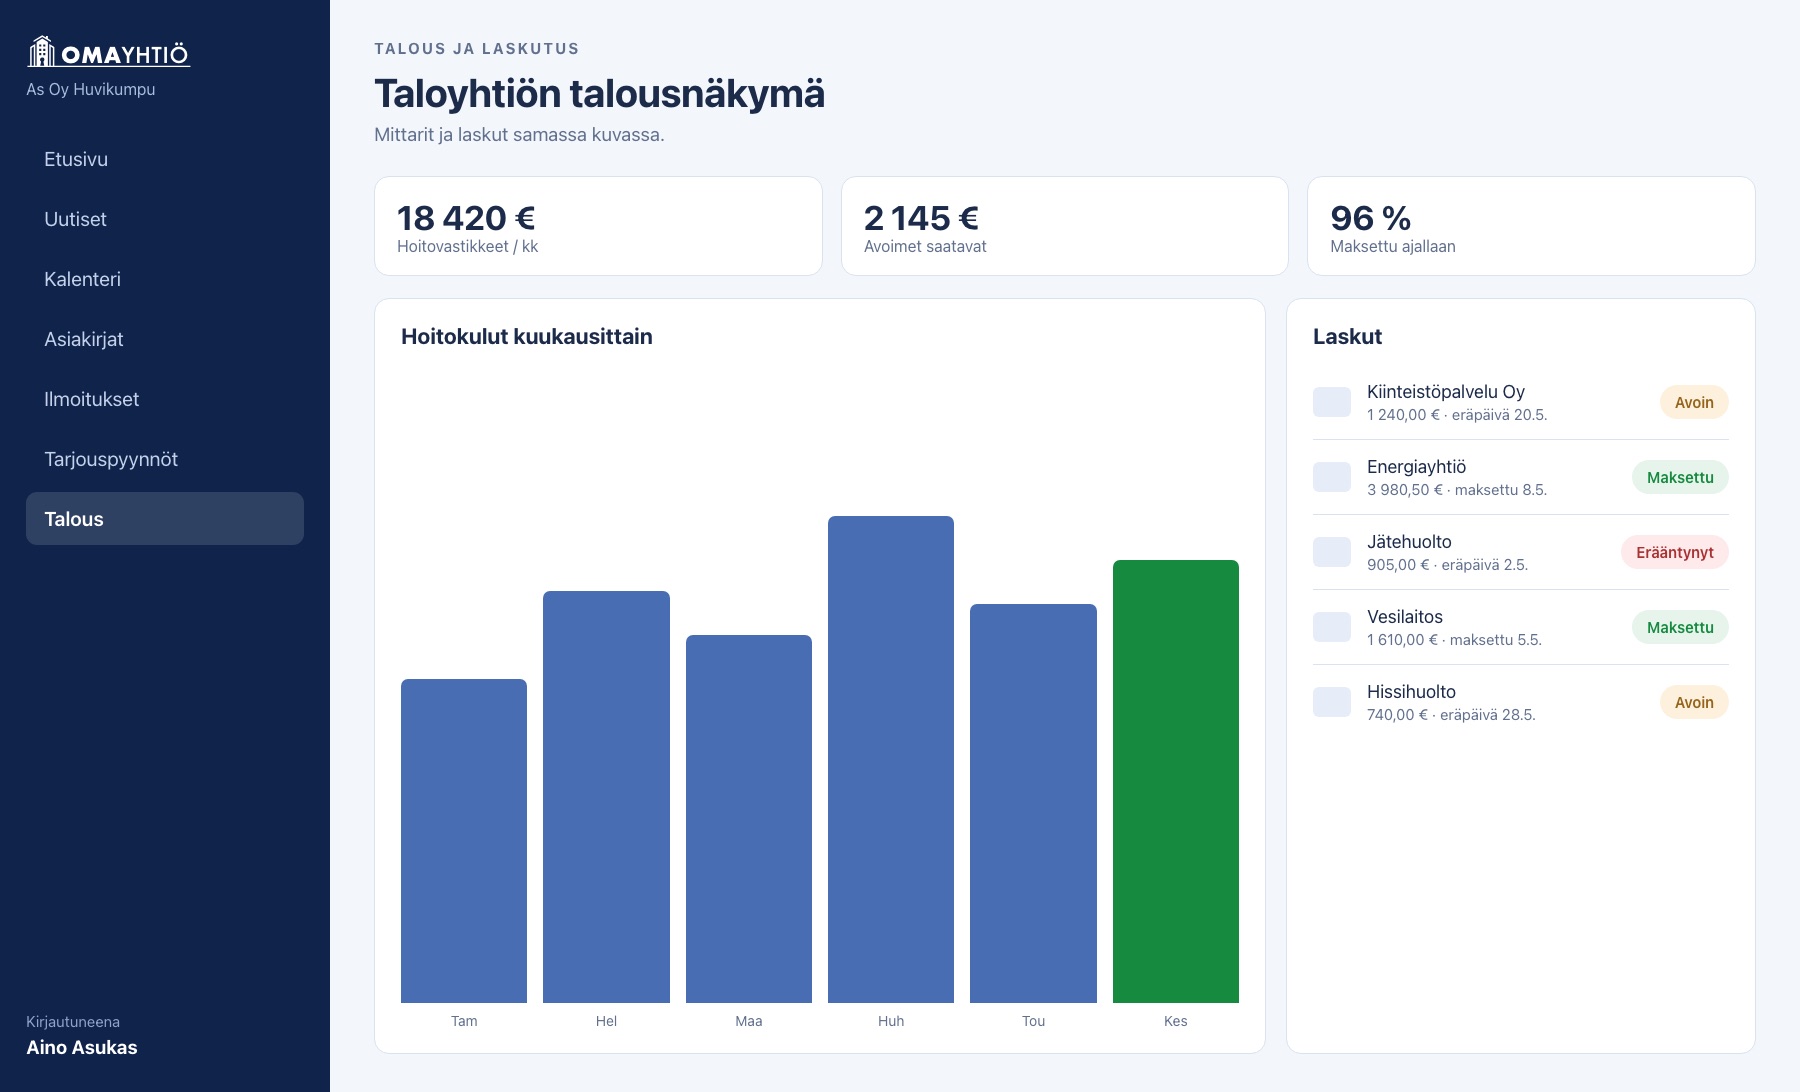Click the Tou bar in the chart
The width and height of the screenshot is (1800, 1092).
1033,803
